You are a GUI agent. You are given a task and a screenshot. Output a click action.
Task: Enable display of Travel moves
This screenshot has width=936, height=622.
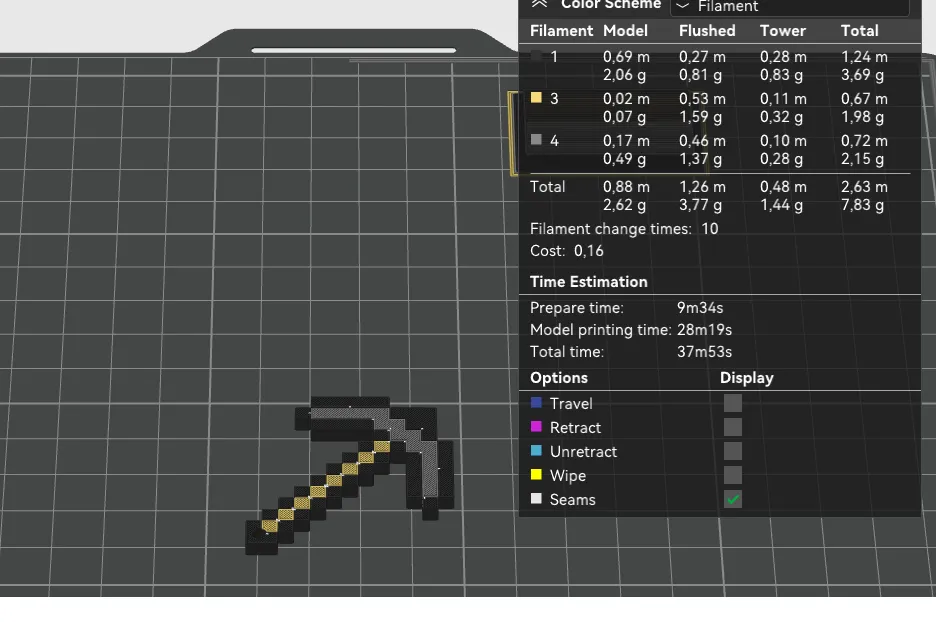[x=733, y=403]
